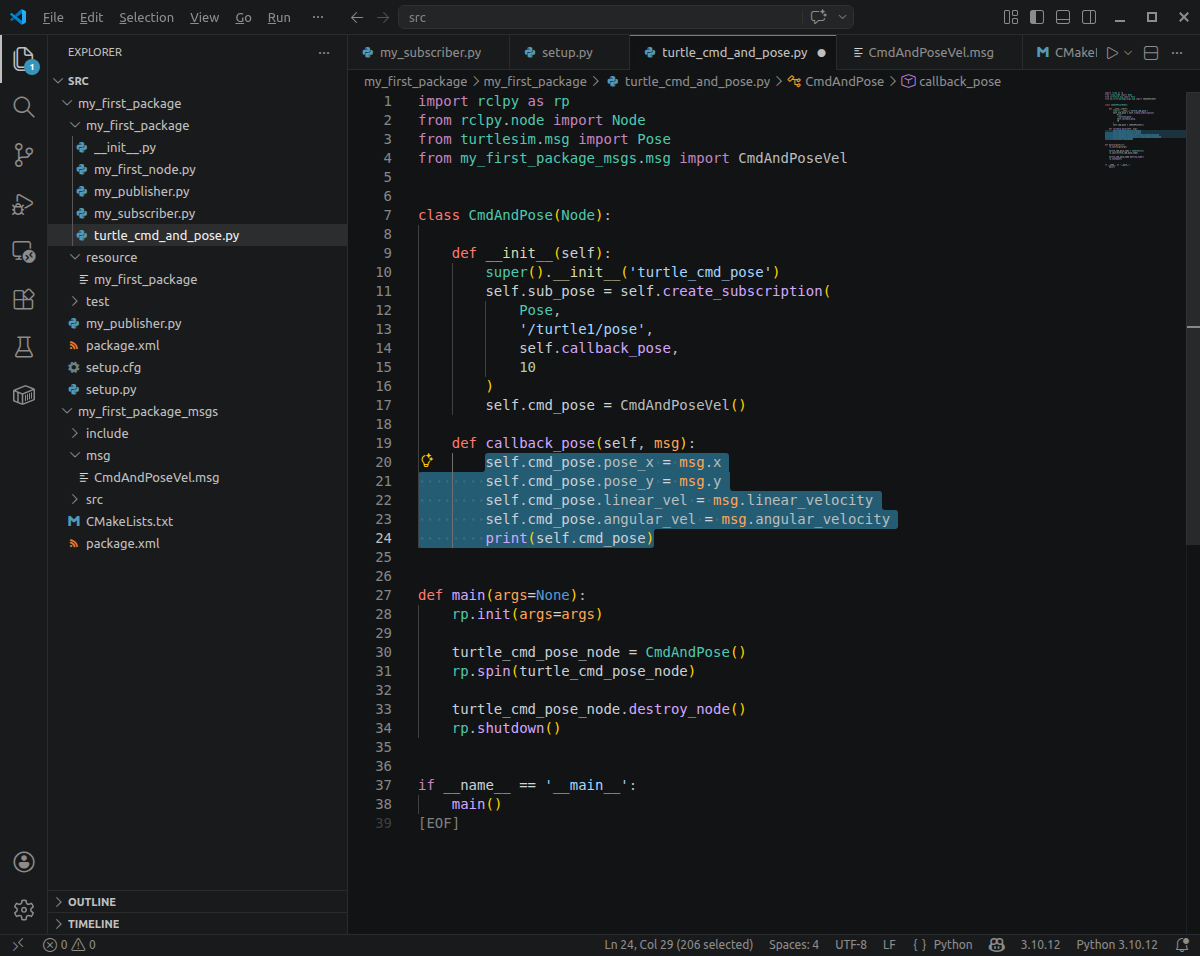Open hidden menus with title bar ellipsis

pyautogui.click(x=318, y=17)
